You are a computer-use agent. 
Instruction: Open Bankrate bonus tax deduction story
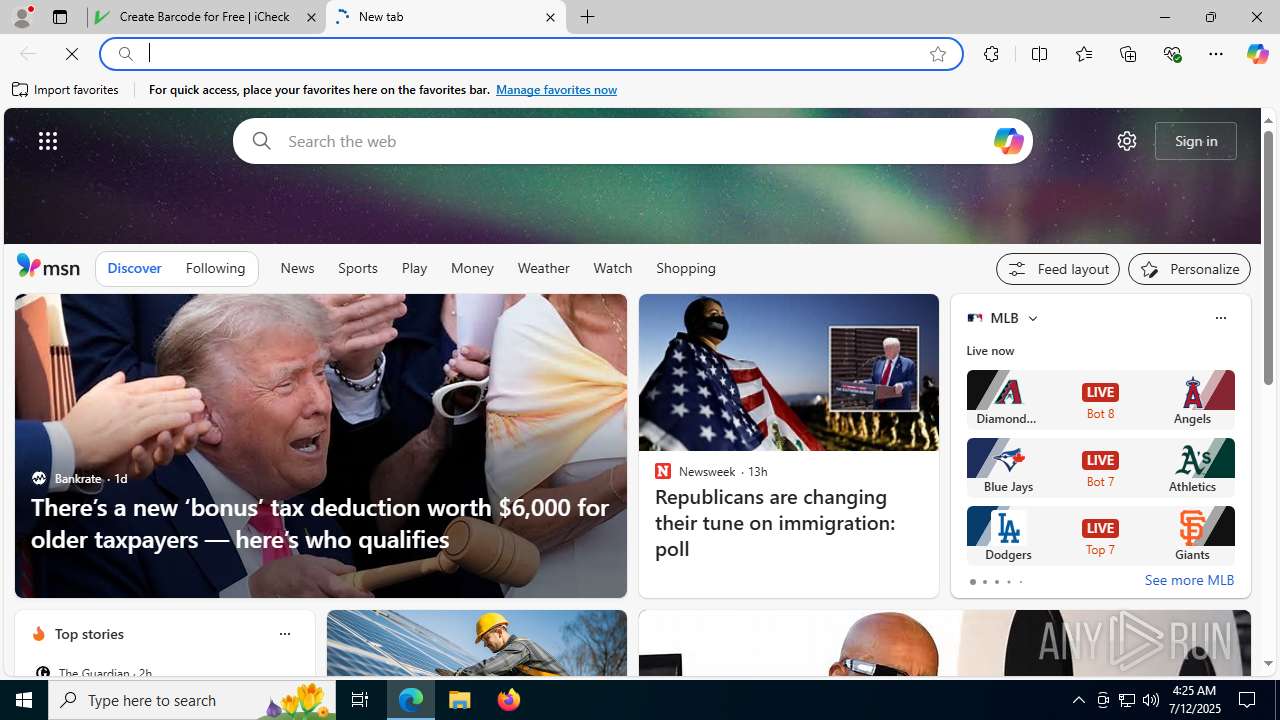pos(320,523)
